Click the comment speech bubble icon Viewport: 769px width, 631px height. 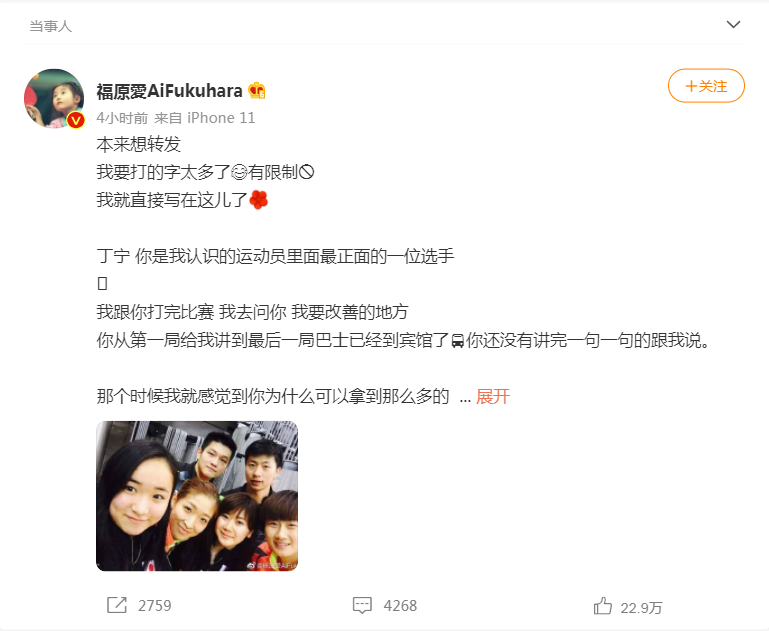pyautogui.click(x=362, y=605)
